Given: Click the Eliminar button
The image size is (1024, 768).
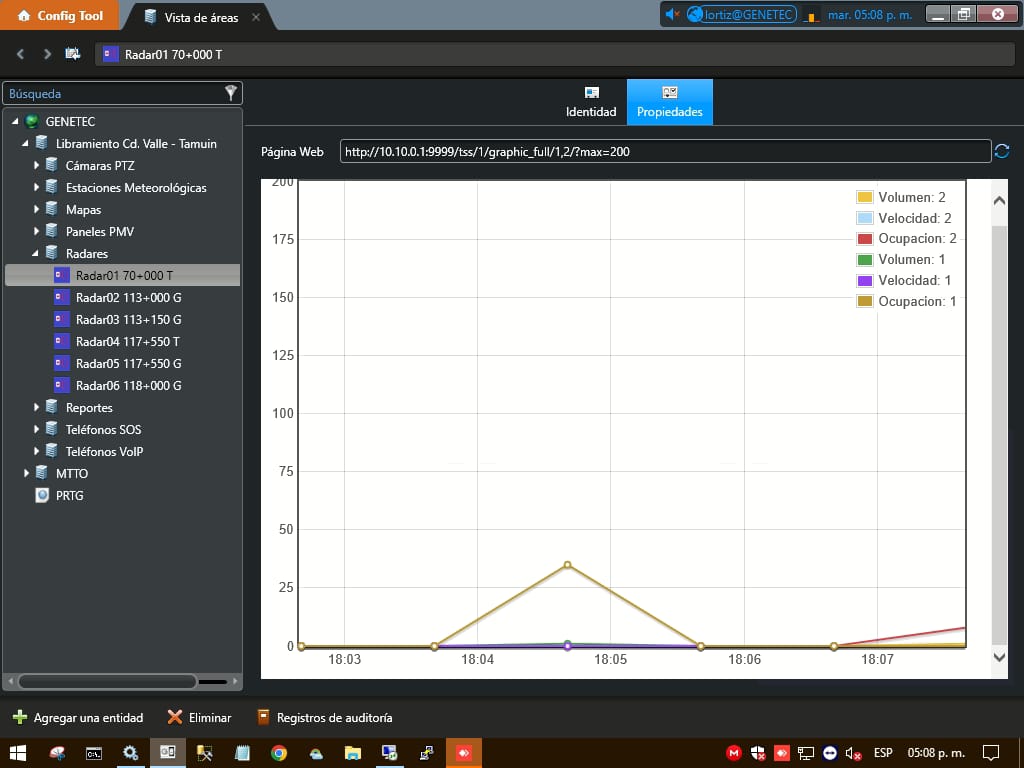Looking at the screenshot, I should point(199,717).
